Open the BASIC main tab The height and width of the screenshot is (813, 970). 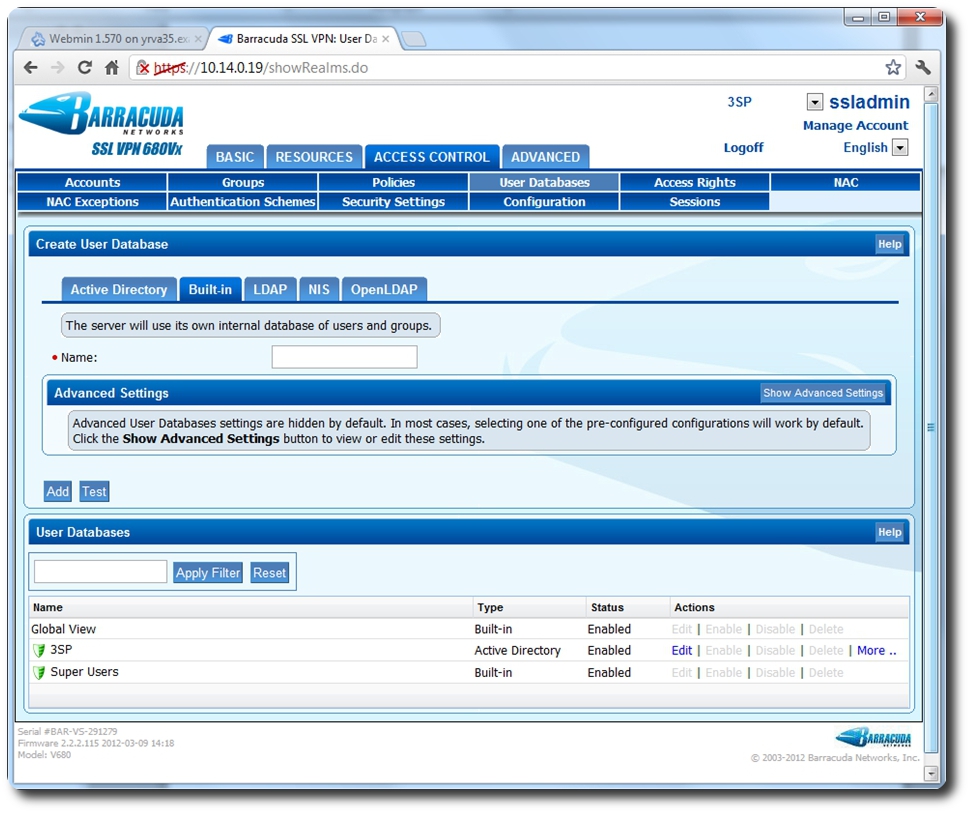click(235, 157)
